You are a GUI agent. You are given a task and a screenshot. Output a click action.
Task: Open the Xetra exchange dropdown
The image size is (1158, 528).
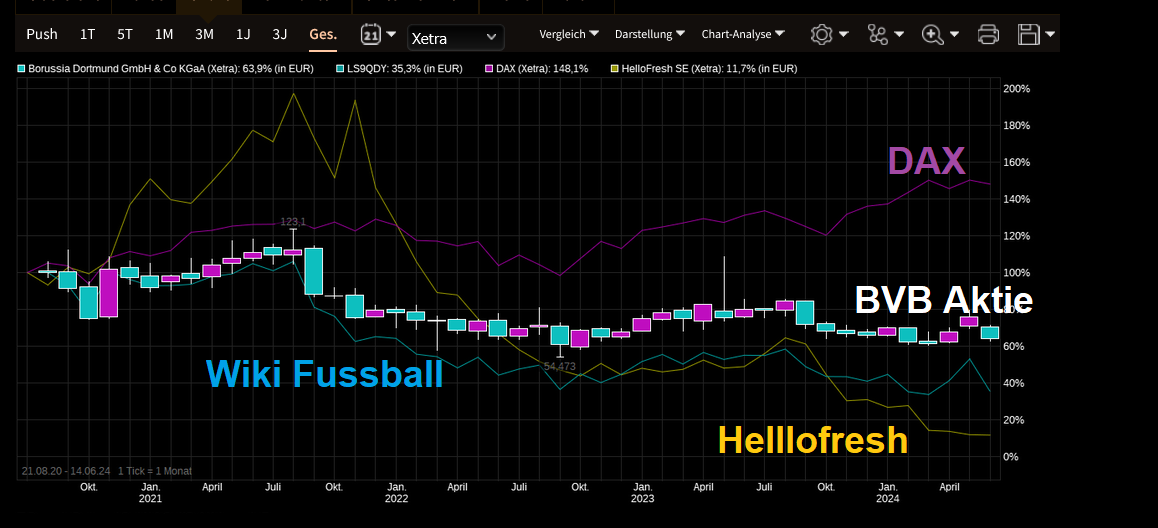(x=455, y=38)
